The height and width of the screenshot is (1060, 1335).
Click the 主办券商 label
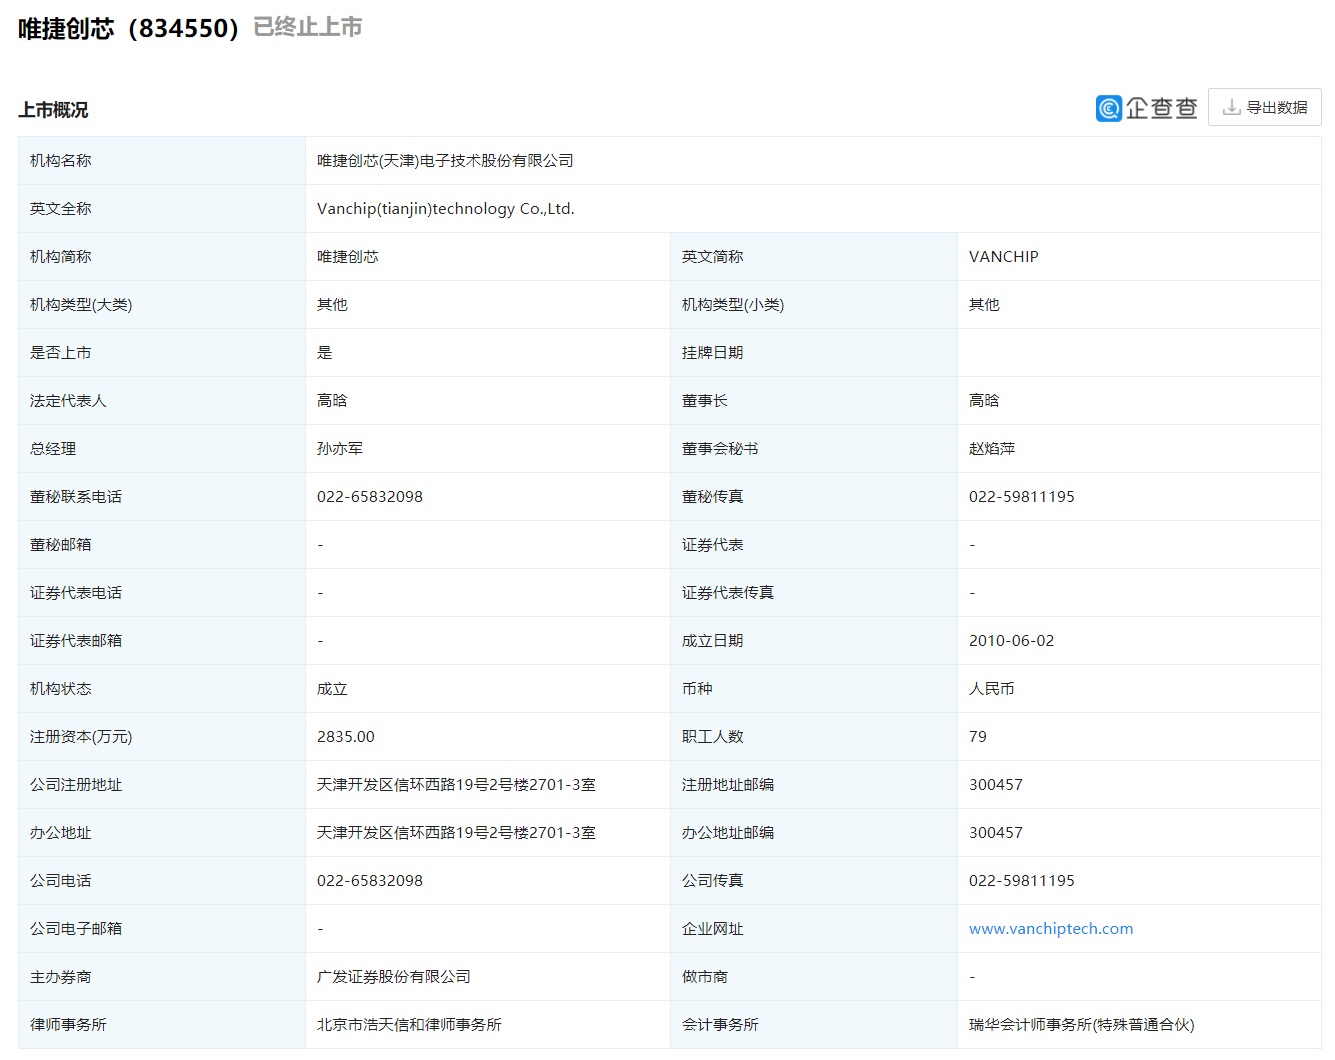click(x=61, y=977)
